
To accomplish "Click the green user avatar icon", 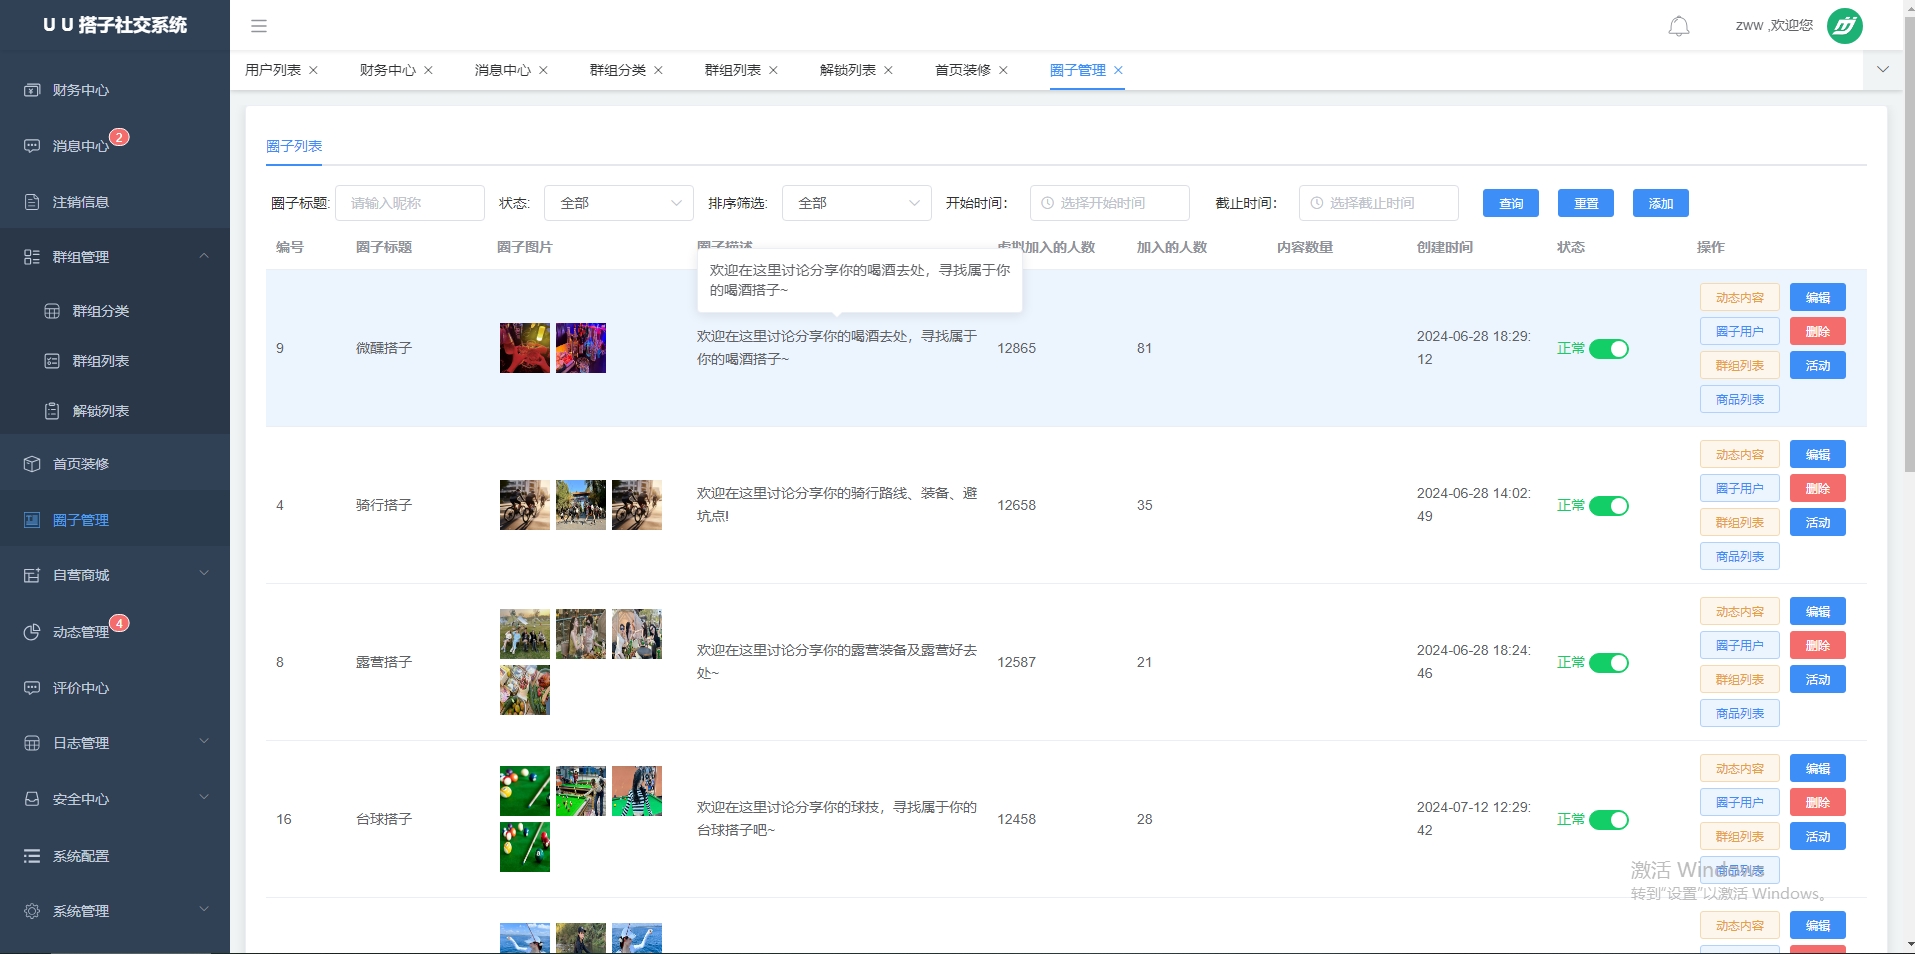I will (x=1845, y=26).
